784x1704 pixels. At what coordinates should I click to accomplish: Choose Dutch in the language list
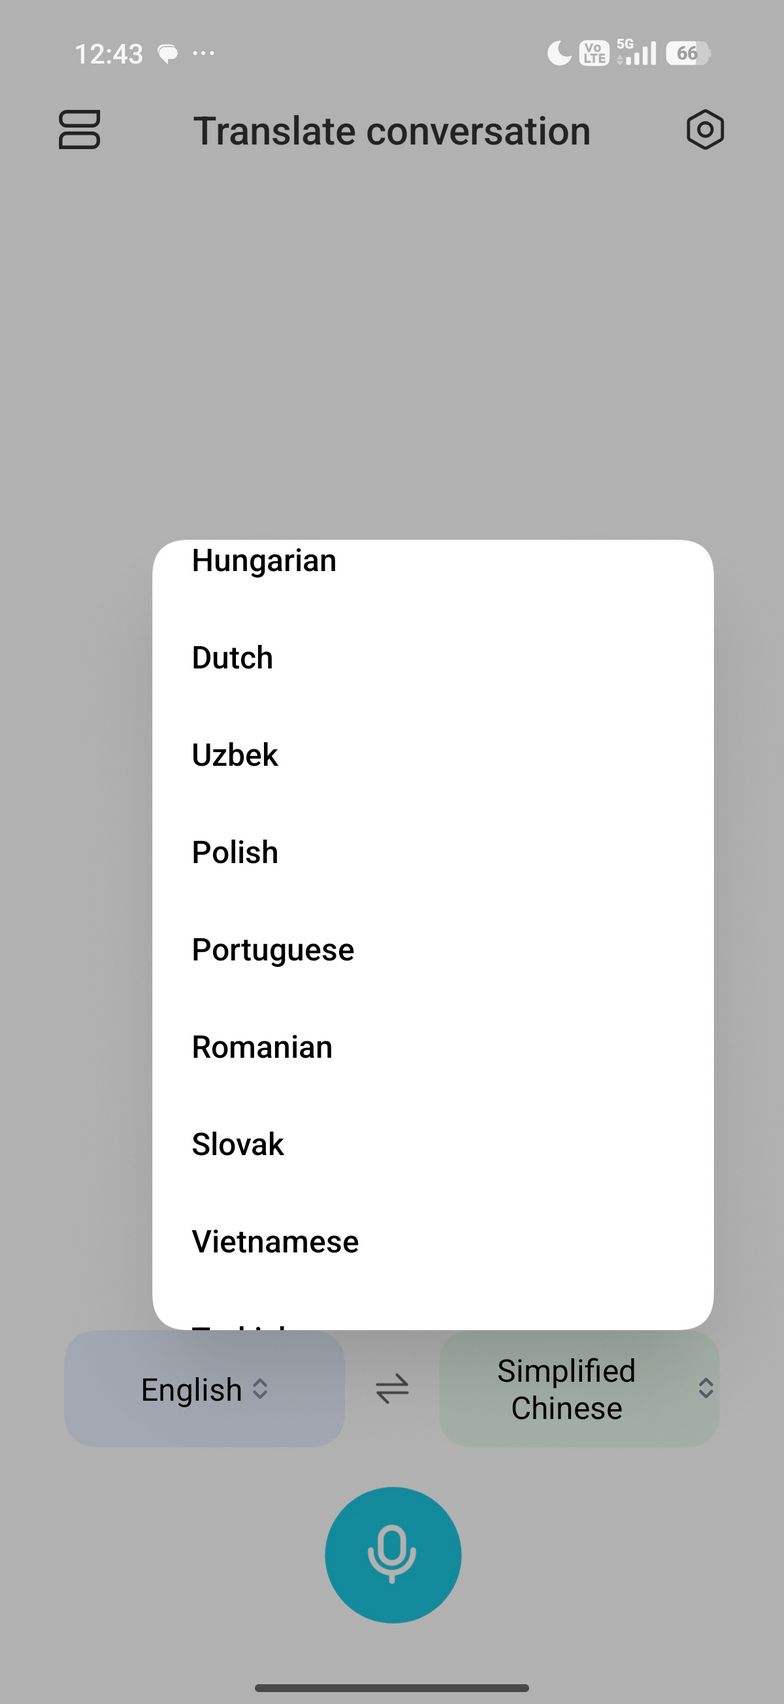(233, 658)
